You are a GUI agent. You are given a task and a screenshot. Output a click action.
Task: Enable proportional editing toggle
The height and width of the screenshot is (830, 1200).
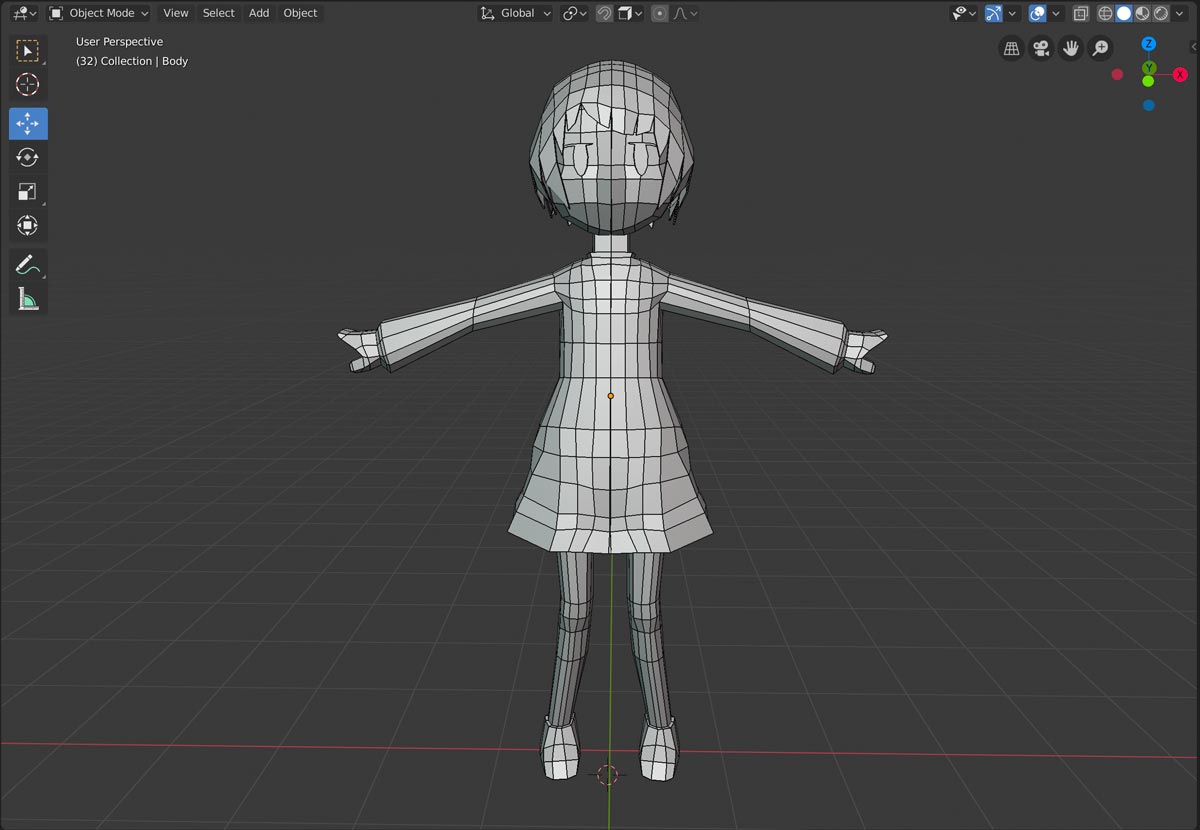[659, 13]
